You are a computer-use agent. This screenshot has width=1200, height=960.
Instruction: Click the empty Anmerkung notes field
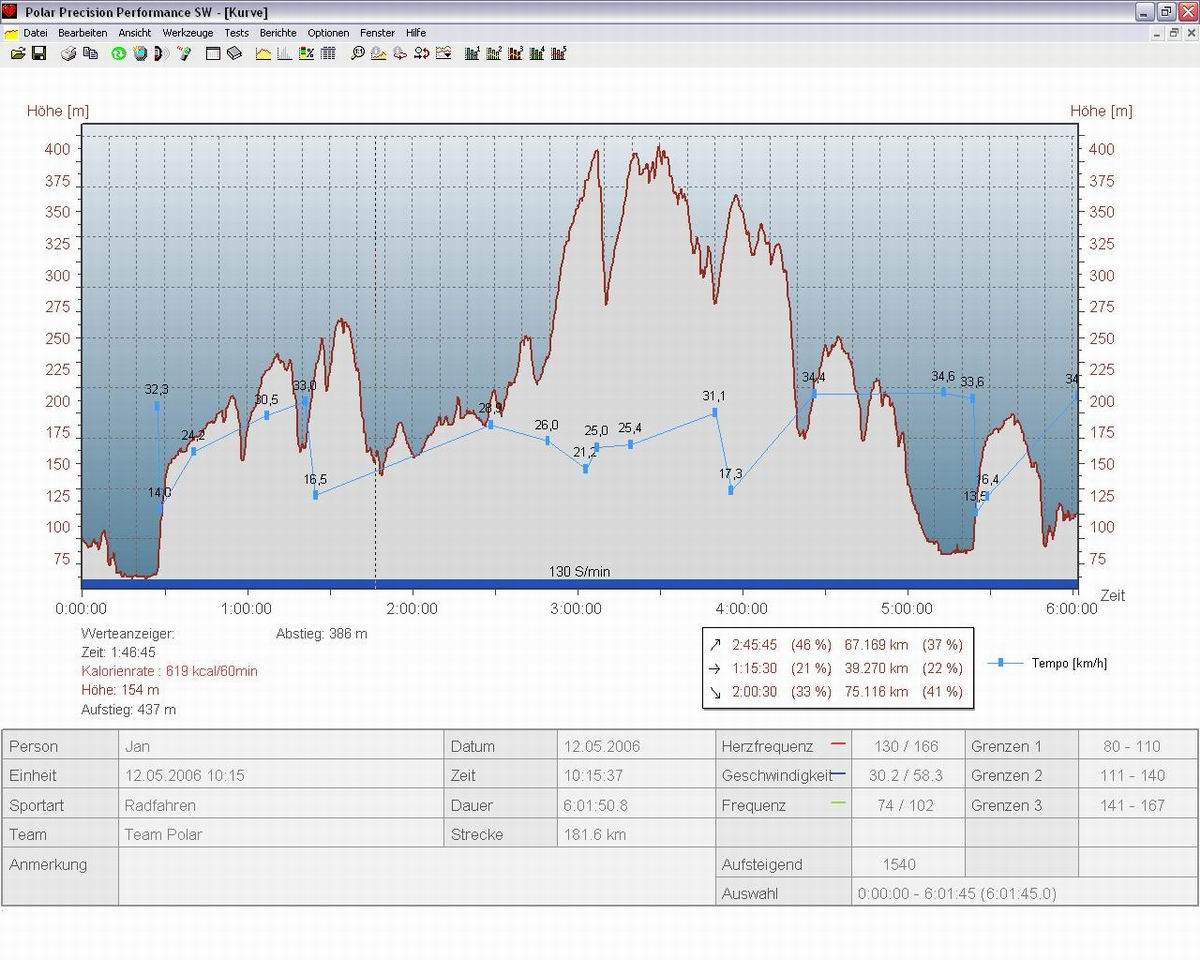415,877
